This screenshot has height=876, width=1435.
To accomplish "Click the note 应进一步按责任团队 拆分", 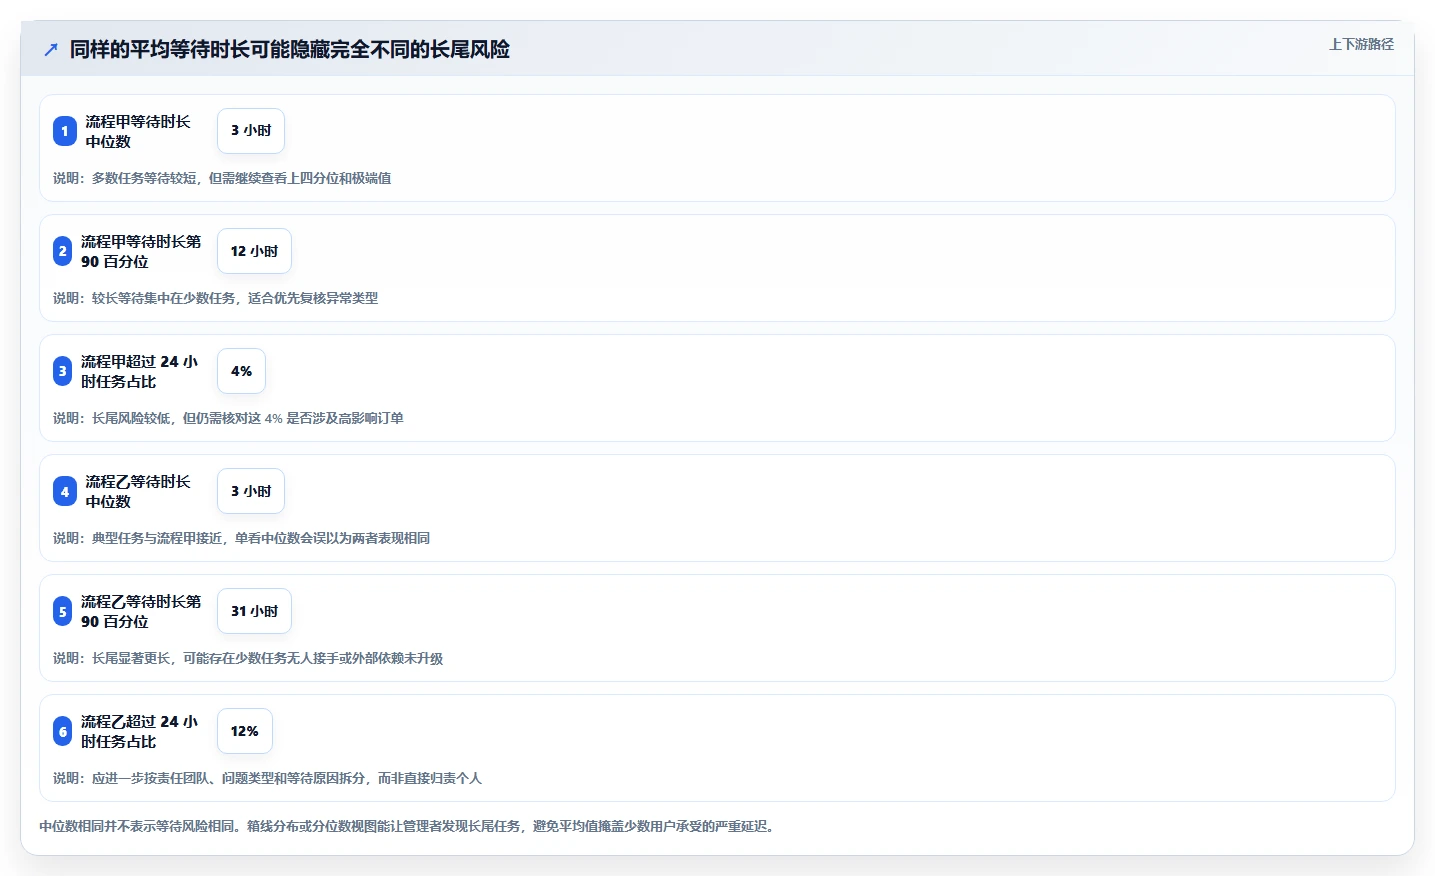I will (267, 778).
